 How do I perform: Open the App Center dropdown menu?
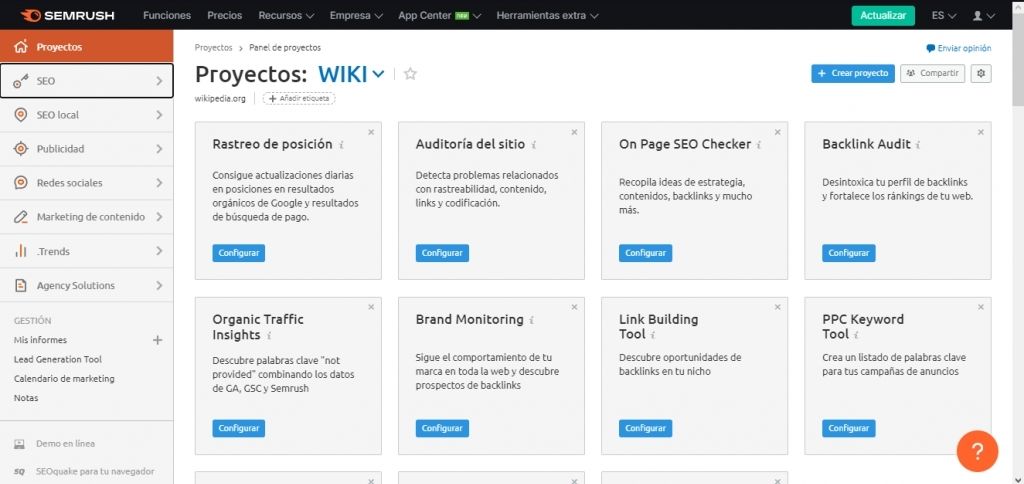[440, 15]
